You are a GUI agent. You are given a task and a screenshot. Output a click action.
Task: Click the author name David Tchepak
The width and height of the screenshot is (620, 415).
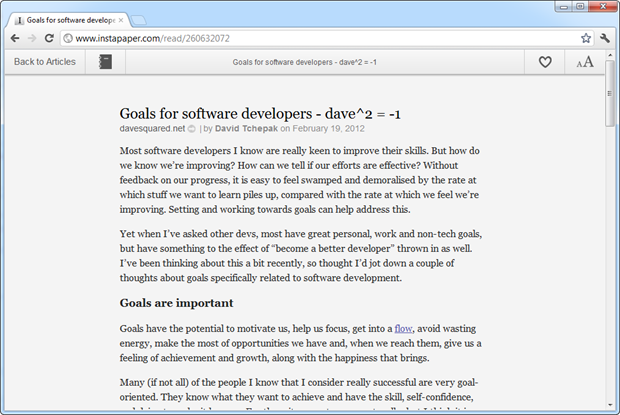[246, 128]
